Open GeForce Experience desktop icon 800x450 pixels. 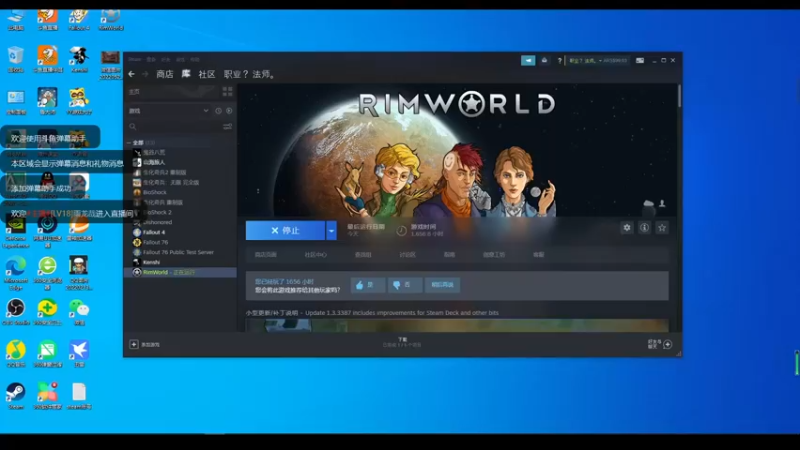(x=16, y=231)
